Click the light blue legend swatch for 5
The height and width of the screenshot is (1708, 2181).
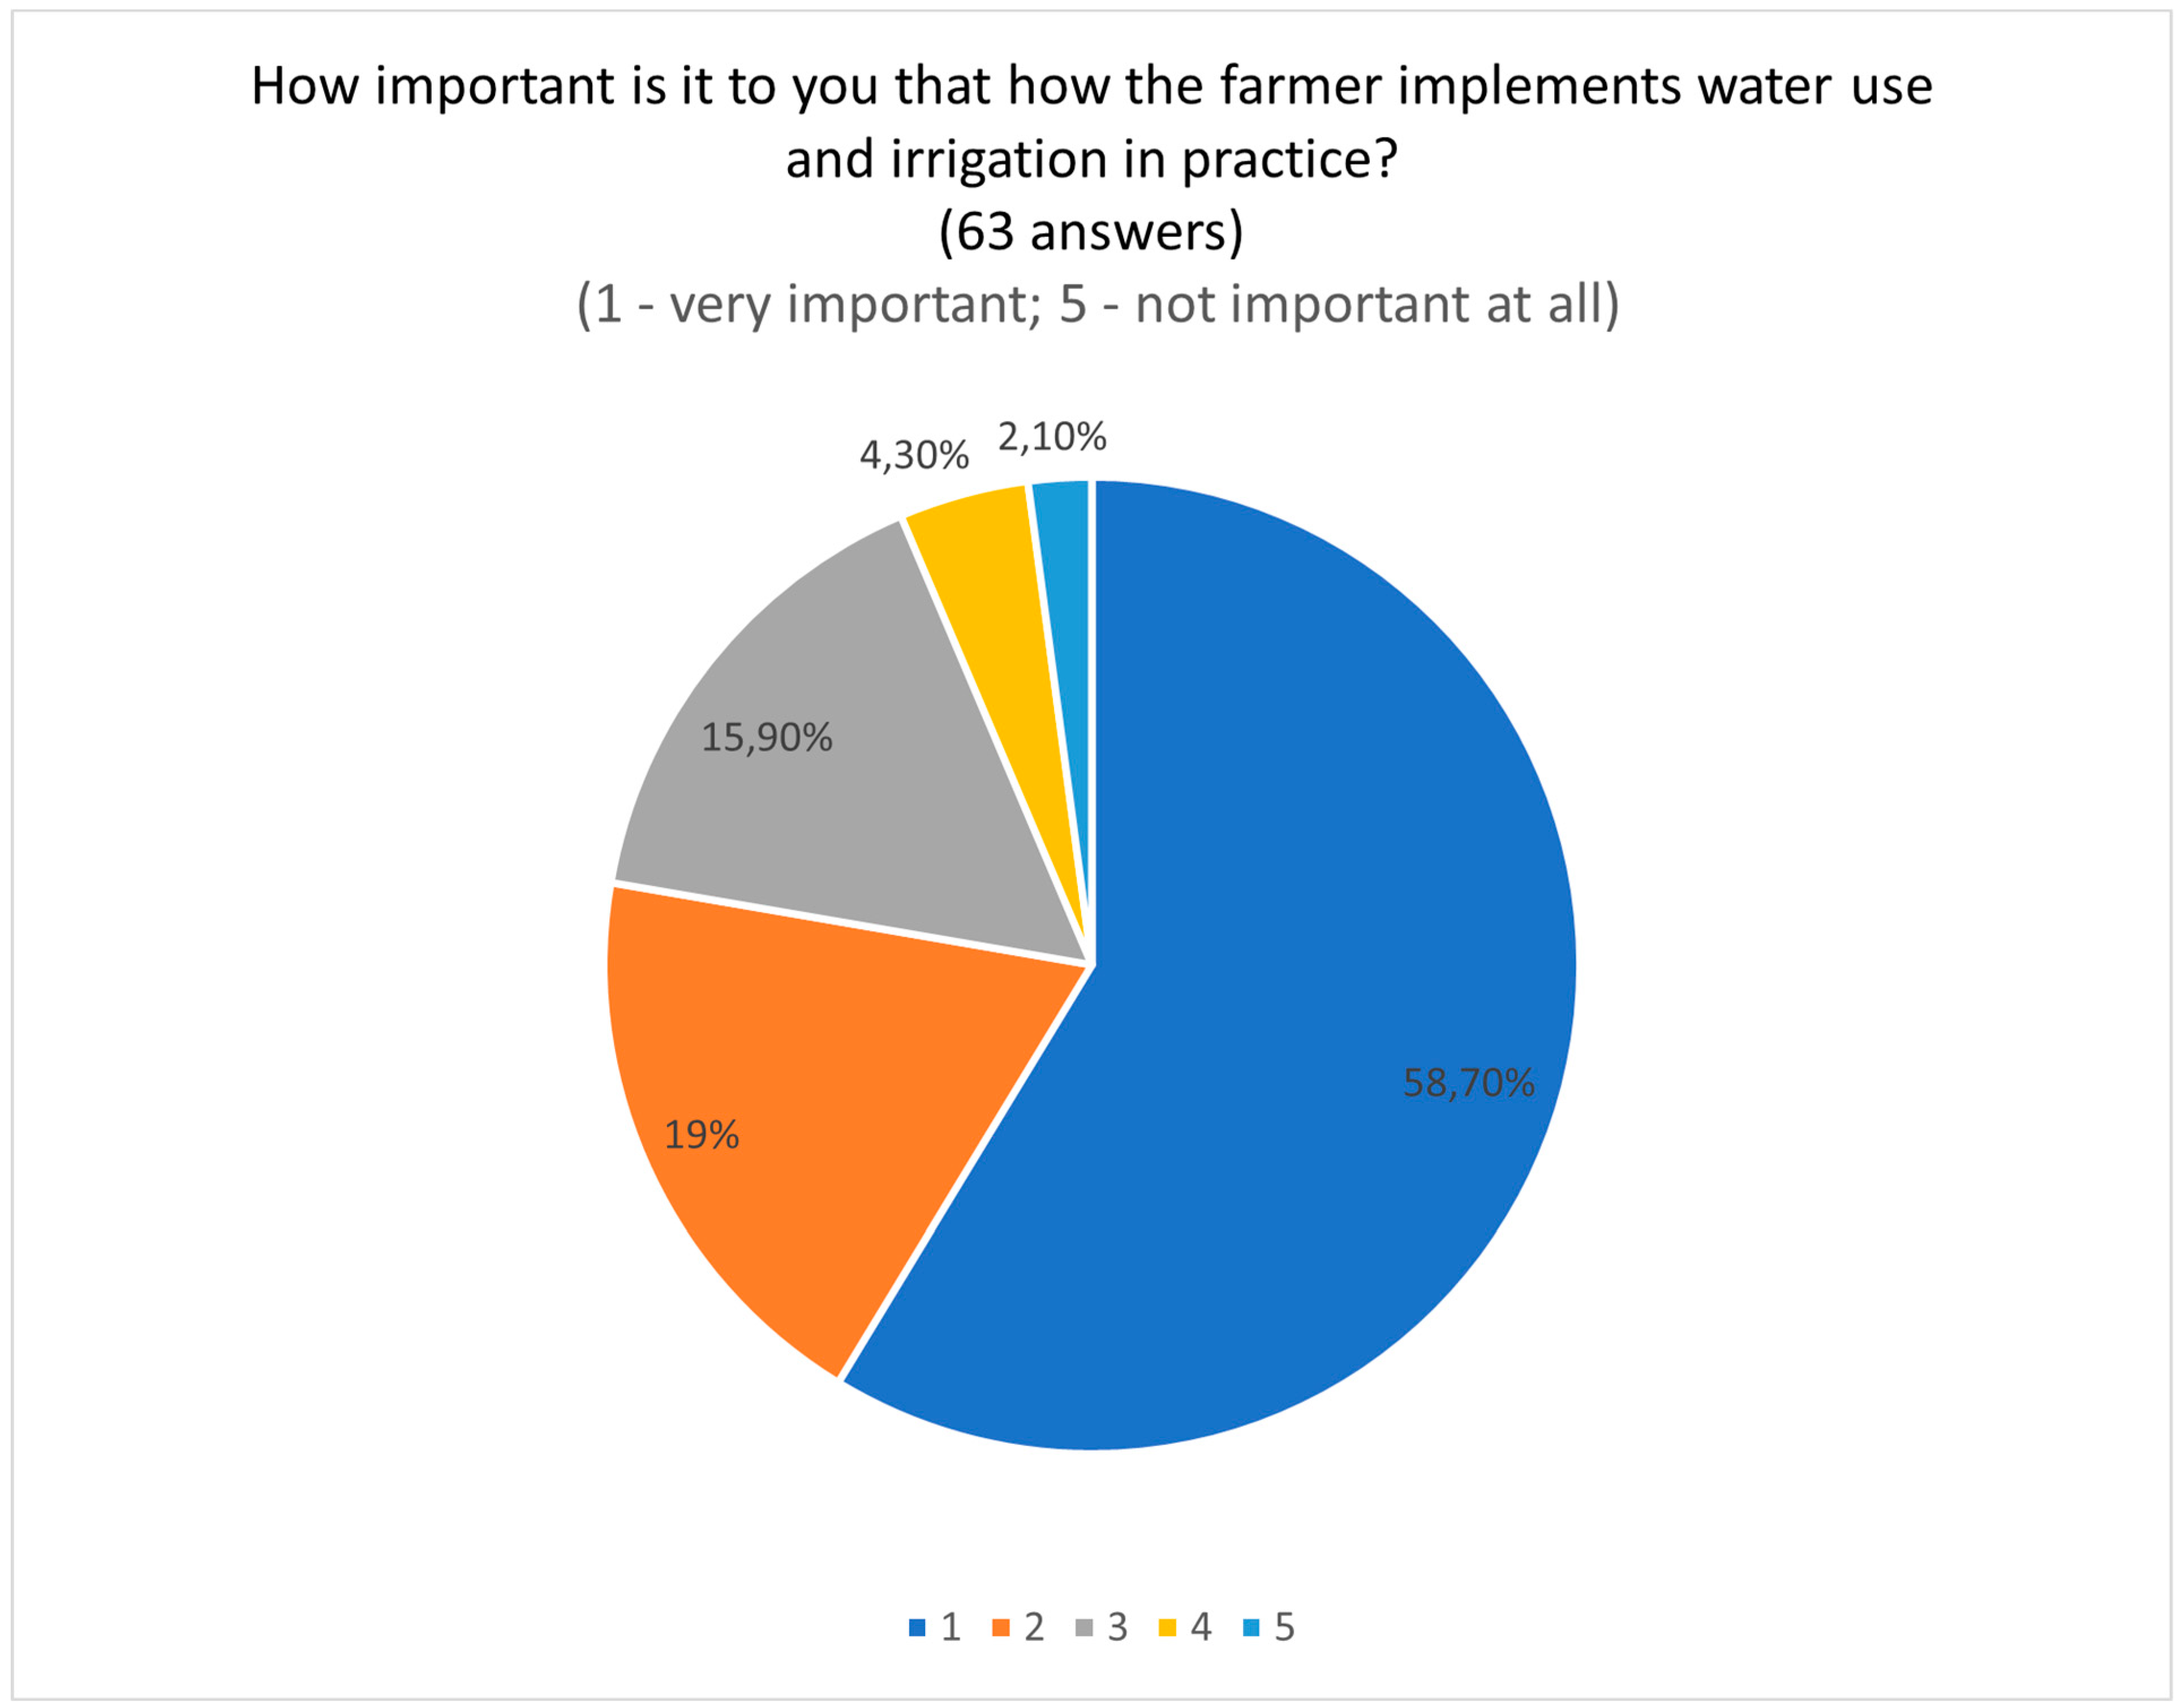point(1250,1628)
